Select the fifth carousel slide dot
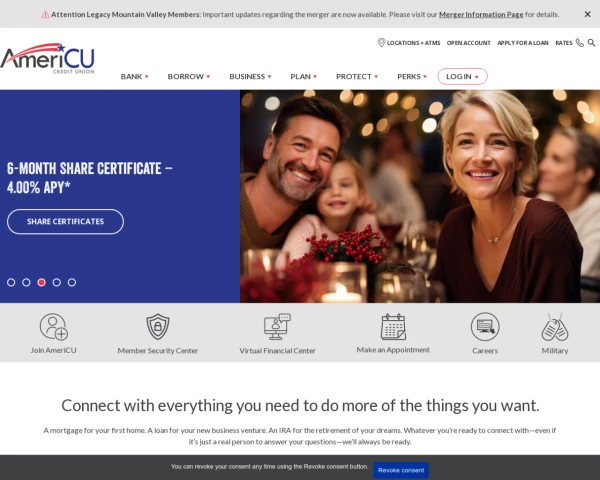The width and height of the screenshot is (600, 480). pos(72,282)
